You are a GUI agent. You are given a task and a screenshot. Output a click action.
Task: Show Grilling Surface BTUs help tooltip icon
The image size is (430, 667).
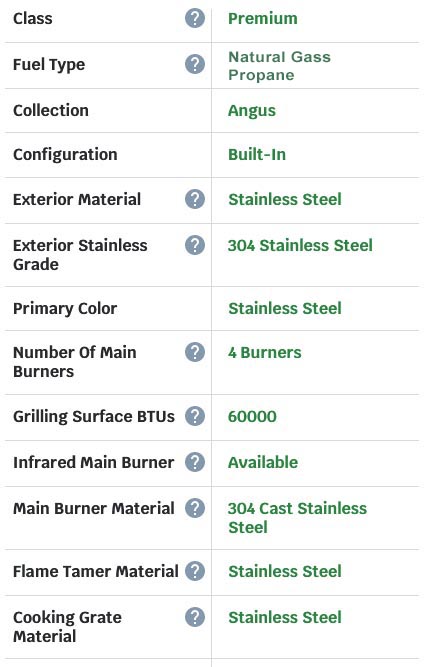[195, 416]
